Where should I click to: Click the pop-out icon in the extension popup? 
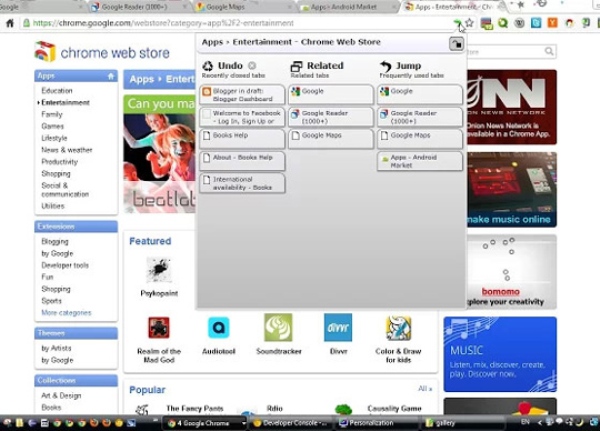456,43
